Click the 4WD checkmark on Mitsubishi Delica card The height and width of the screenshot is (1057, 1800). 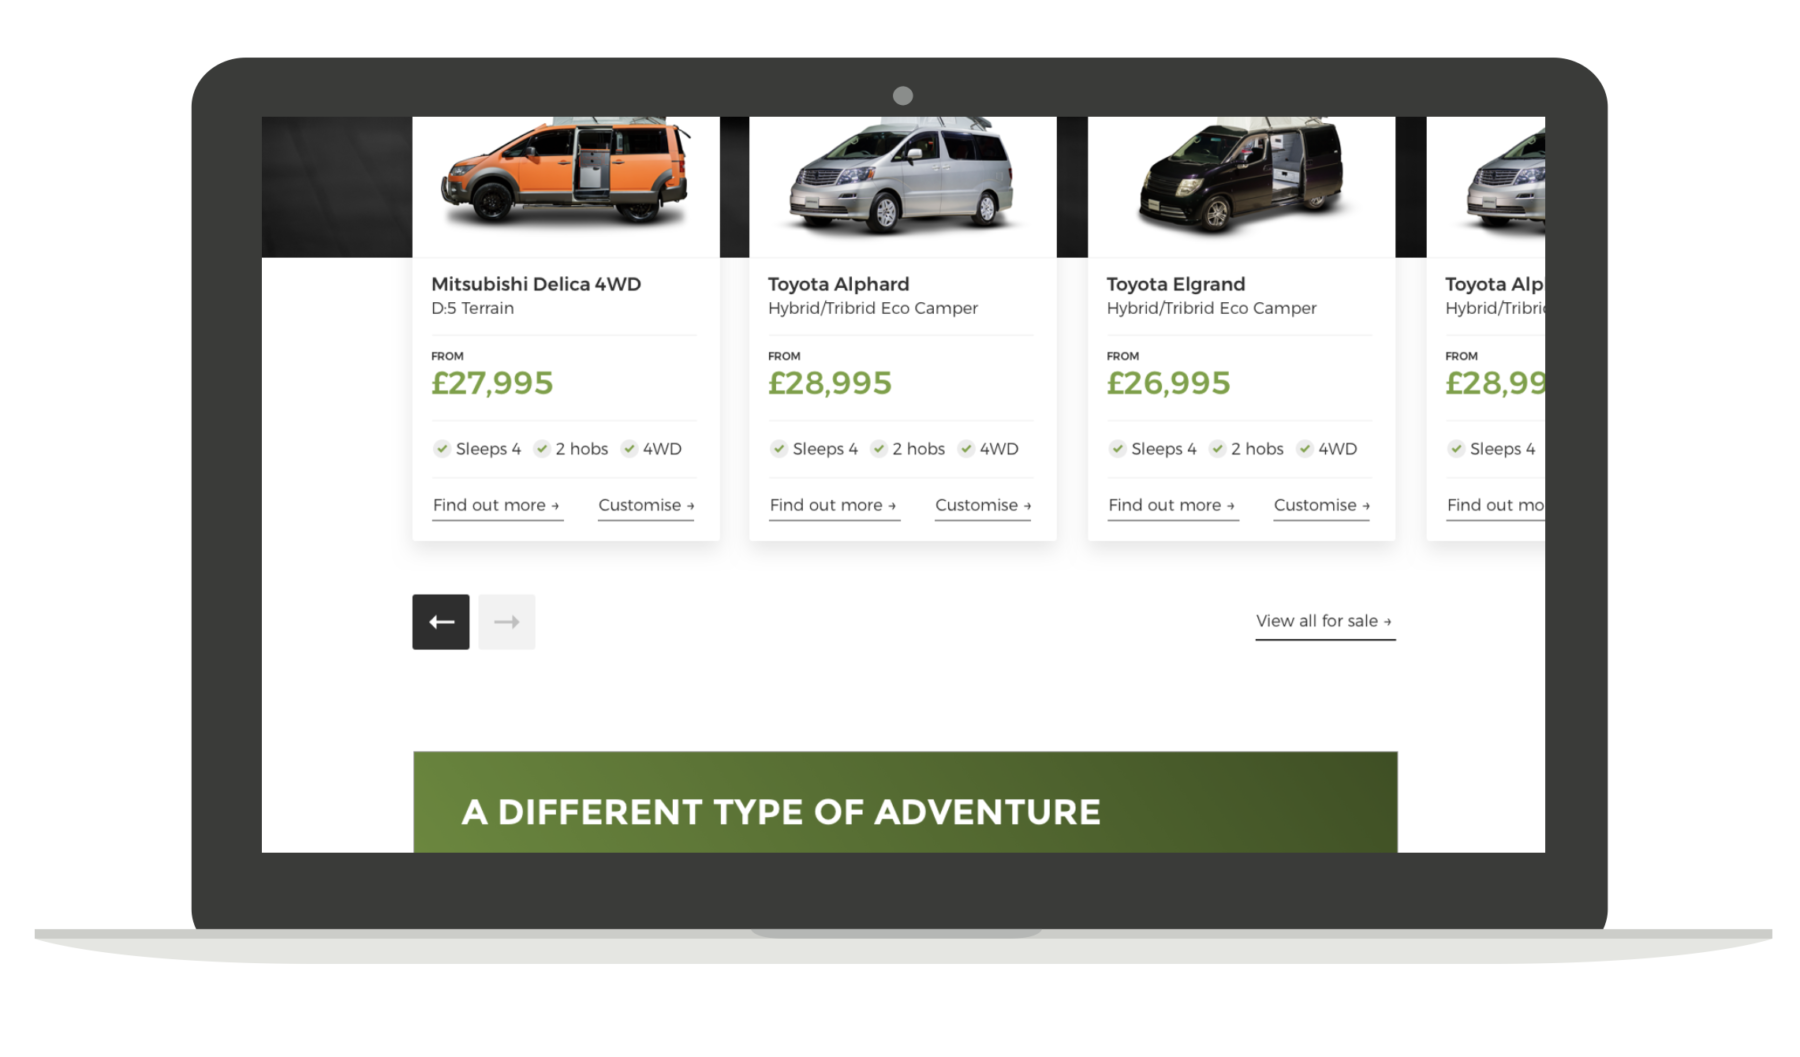click(x=630, y=449)
